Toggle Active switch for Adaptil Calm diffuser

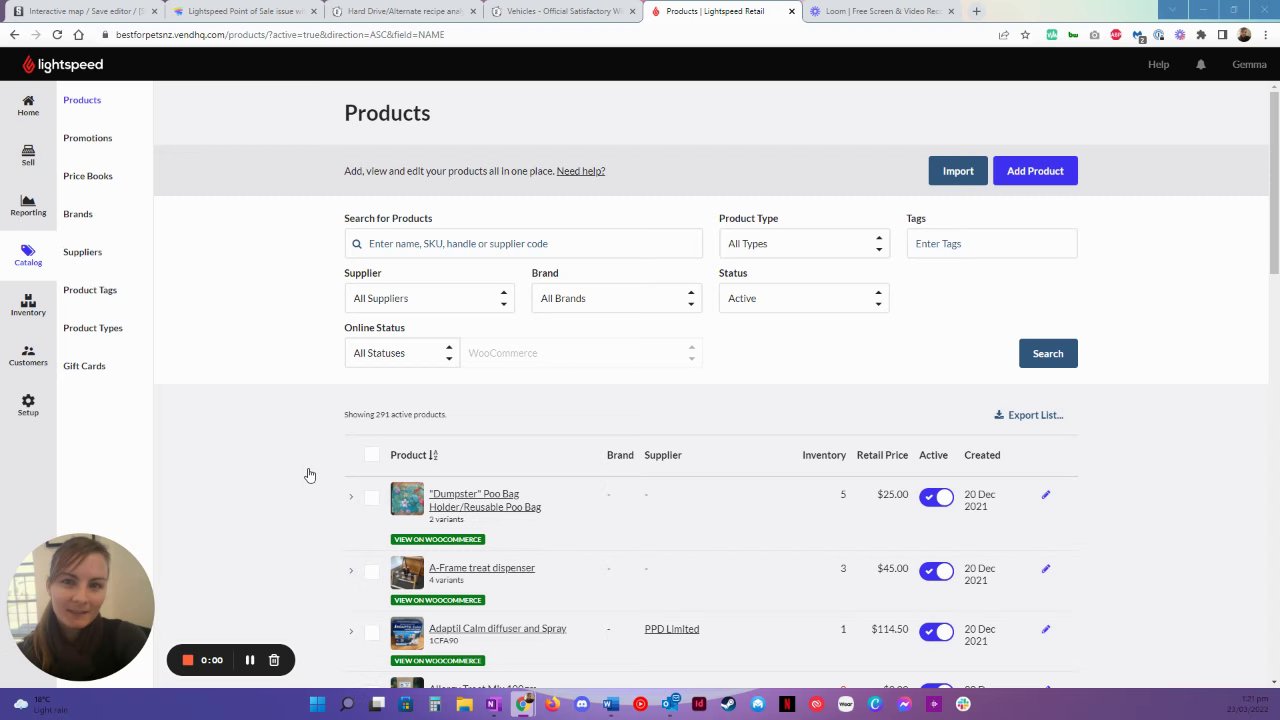click(937, 632)
